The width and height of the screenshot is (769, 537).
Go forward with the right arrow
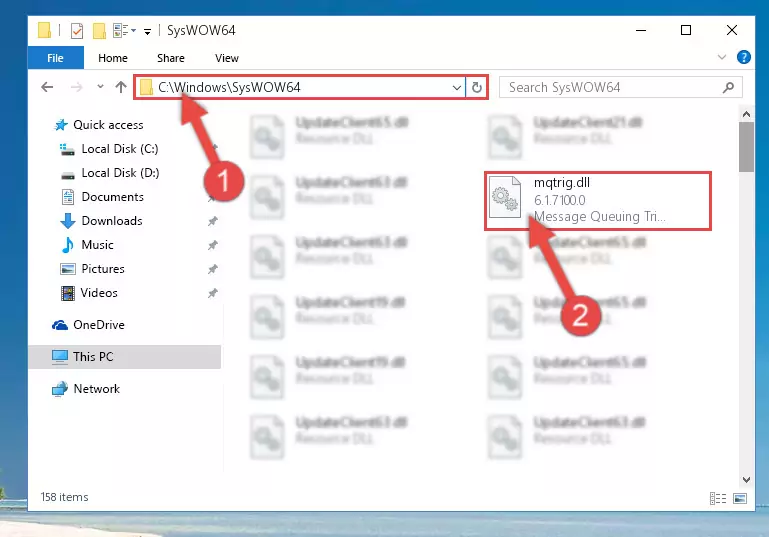pos(77,87)
